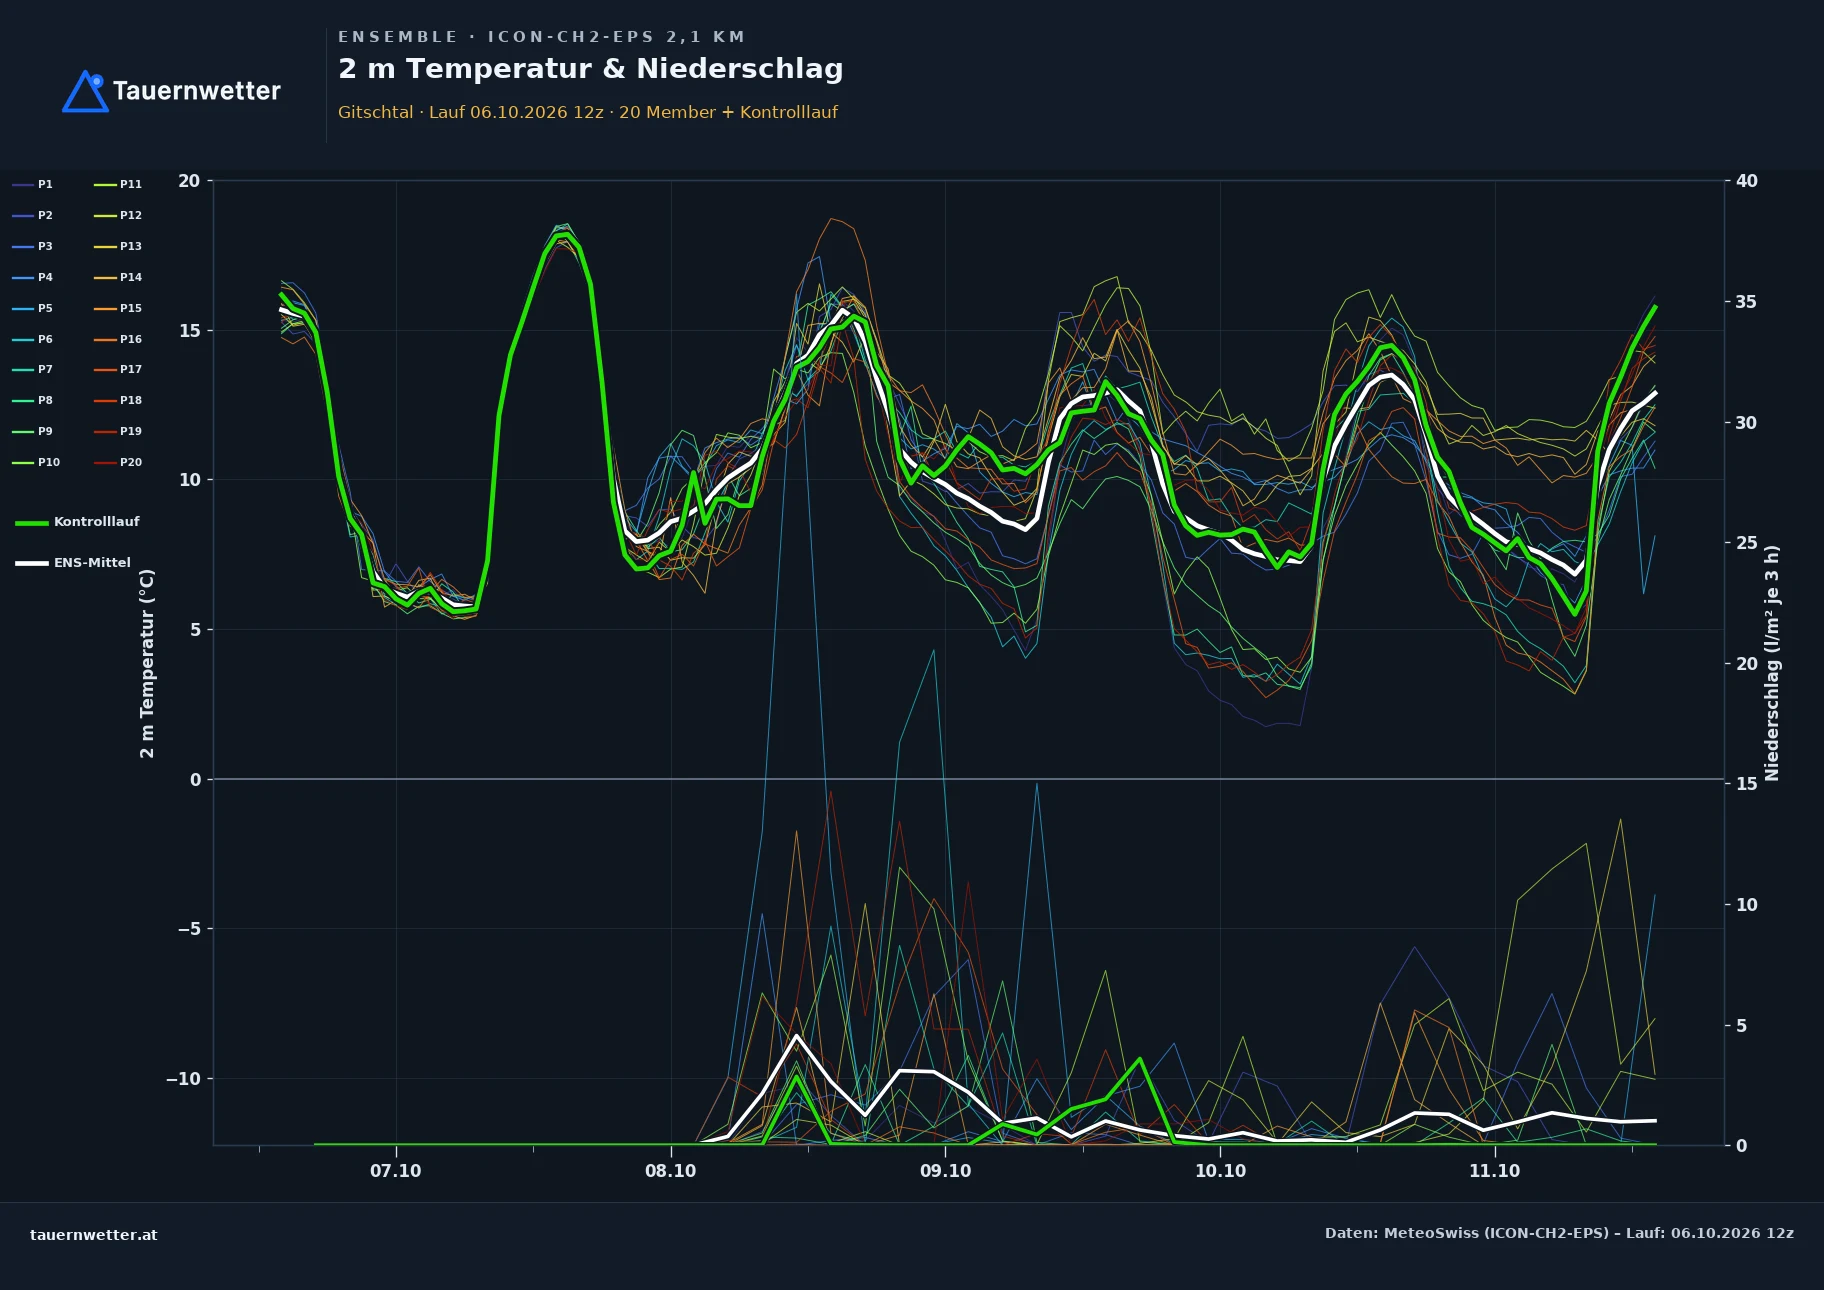Click the 20 tick on temperature axis

pyautogui.click(x=189, y=181)
